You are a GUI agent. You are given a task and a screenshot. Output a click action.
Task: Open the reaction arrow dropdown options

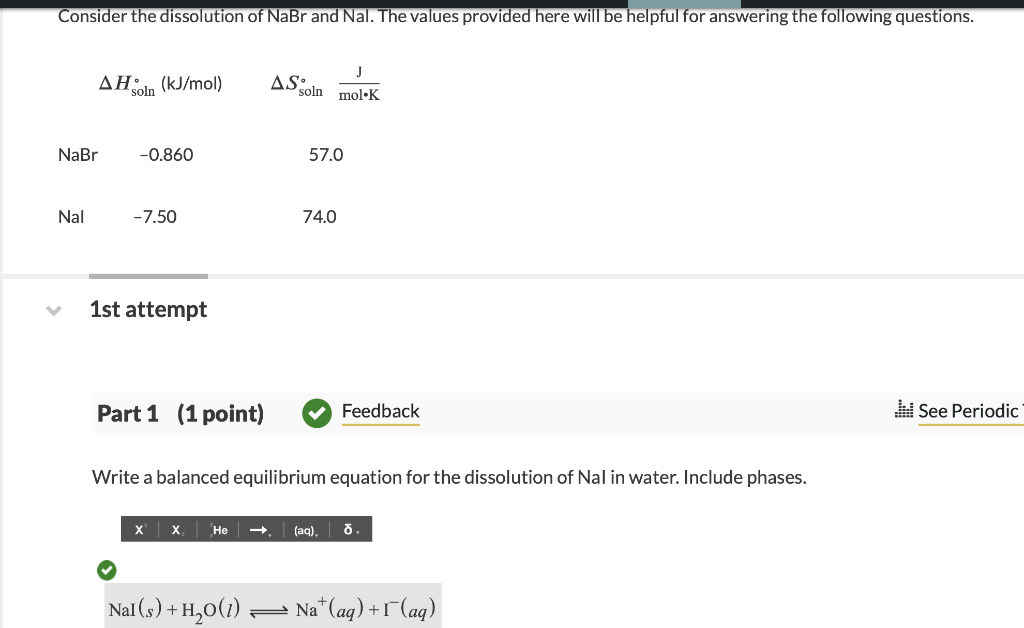click(268, 529)
